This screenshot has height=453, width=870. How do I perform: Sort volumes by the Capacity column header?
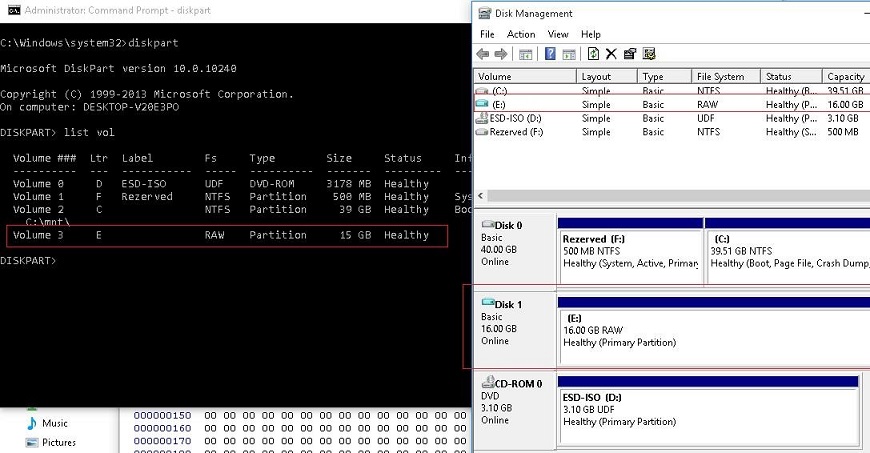click(x=846, y=77)
